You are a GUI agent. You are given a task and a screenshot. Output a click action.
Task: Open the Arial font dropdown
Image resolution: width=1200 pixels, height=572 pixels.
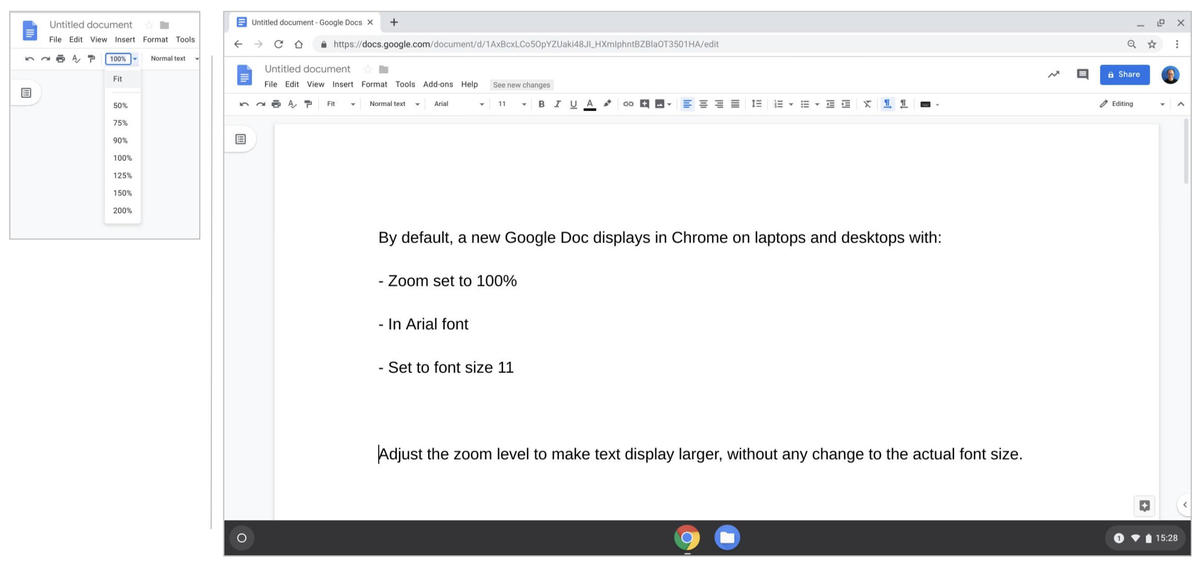[459, 104]
